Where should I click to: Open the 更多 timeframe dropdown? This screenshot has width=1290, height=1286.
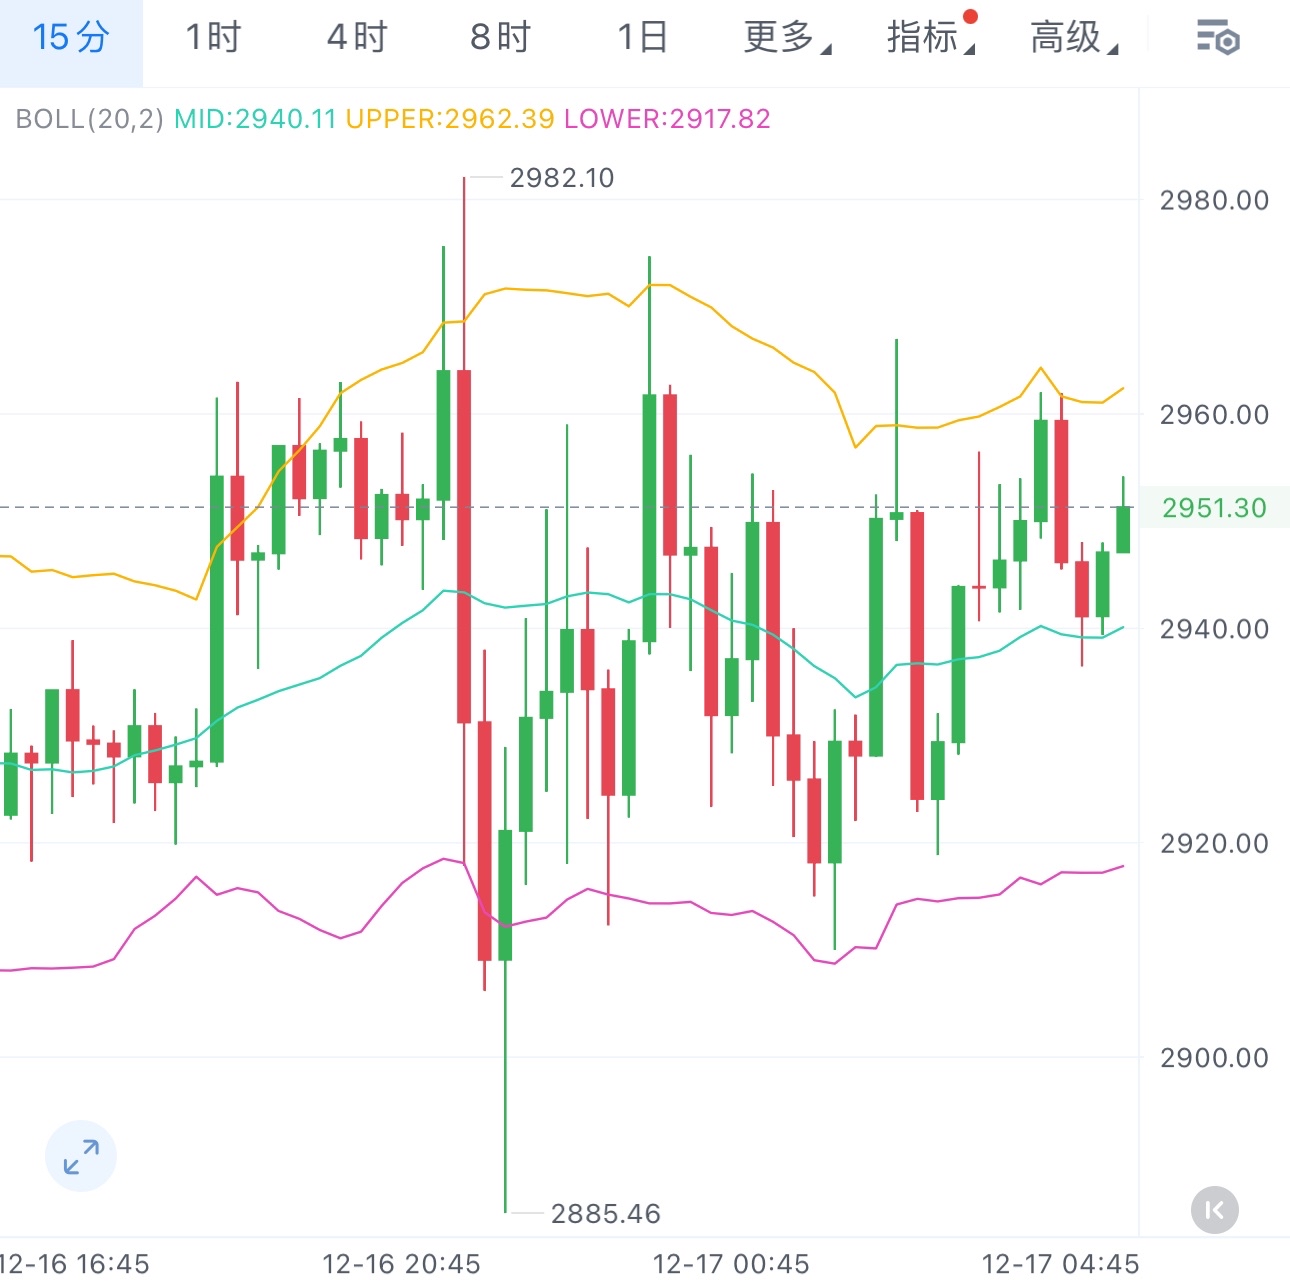[x=786, y=38]
